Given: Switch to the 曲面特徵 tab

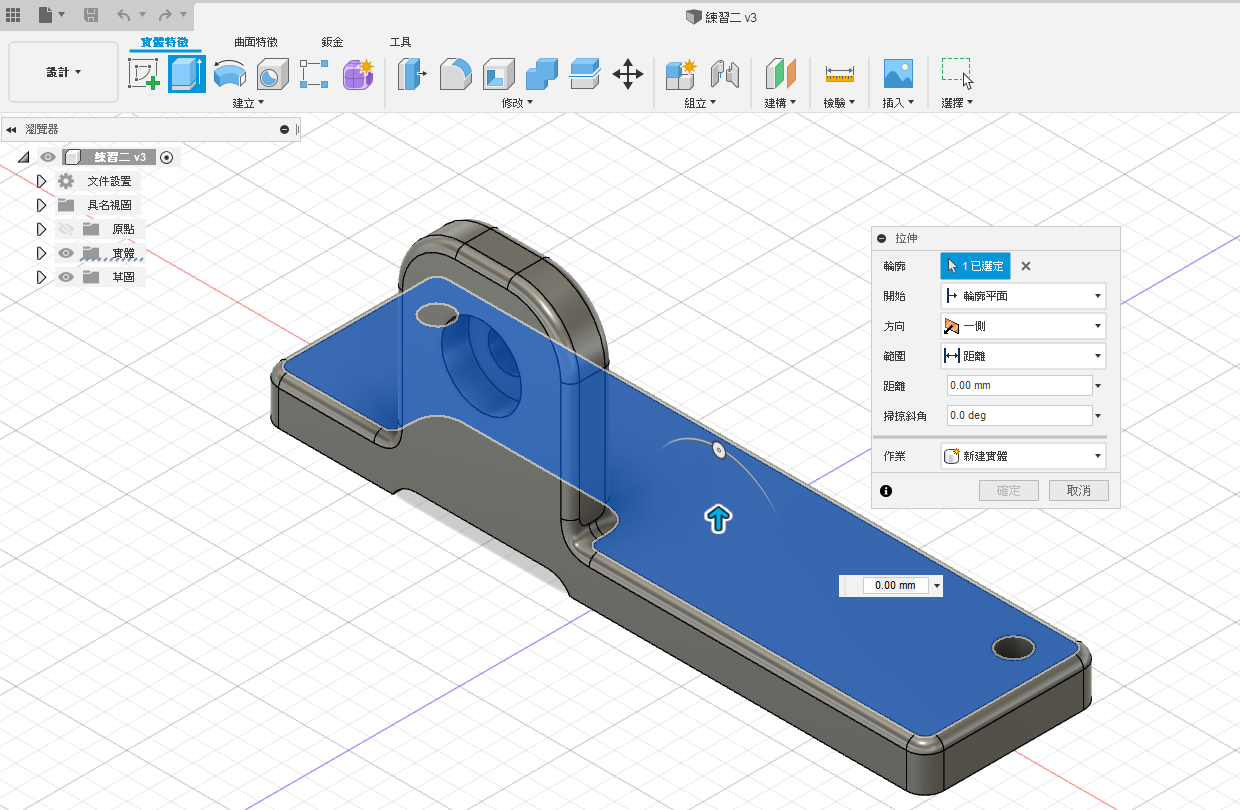Looking at the screenshot, I should (255, 42).
